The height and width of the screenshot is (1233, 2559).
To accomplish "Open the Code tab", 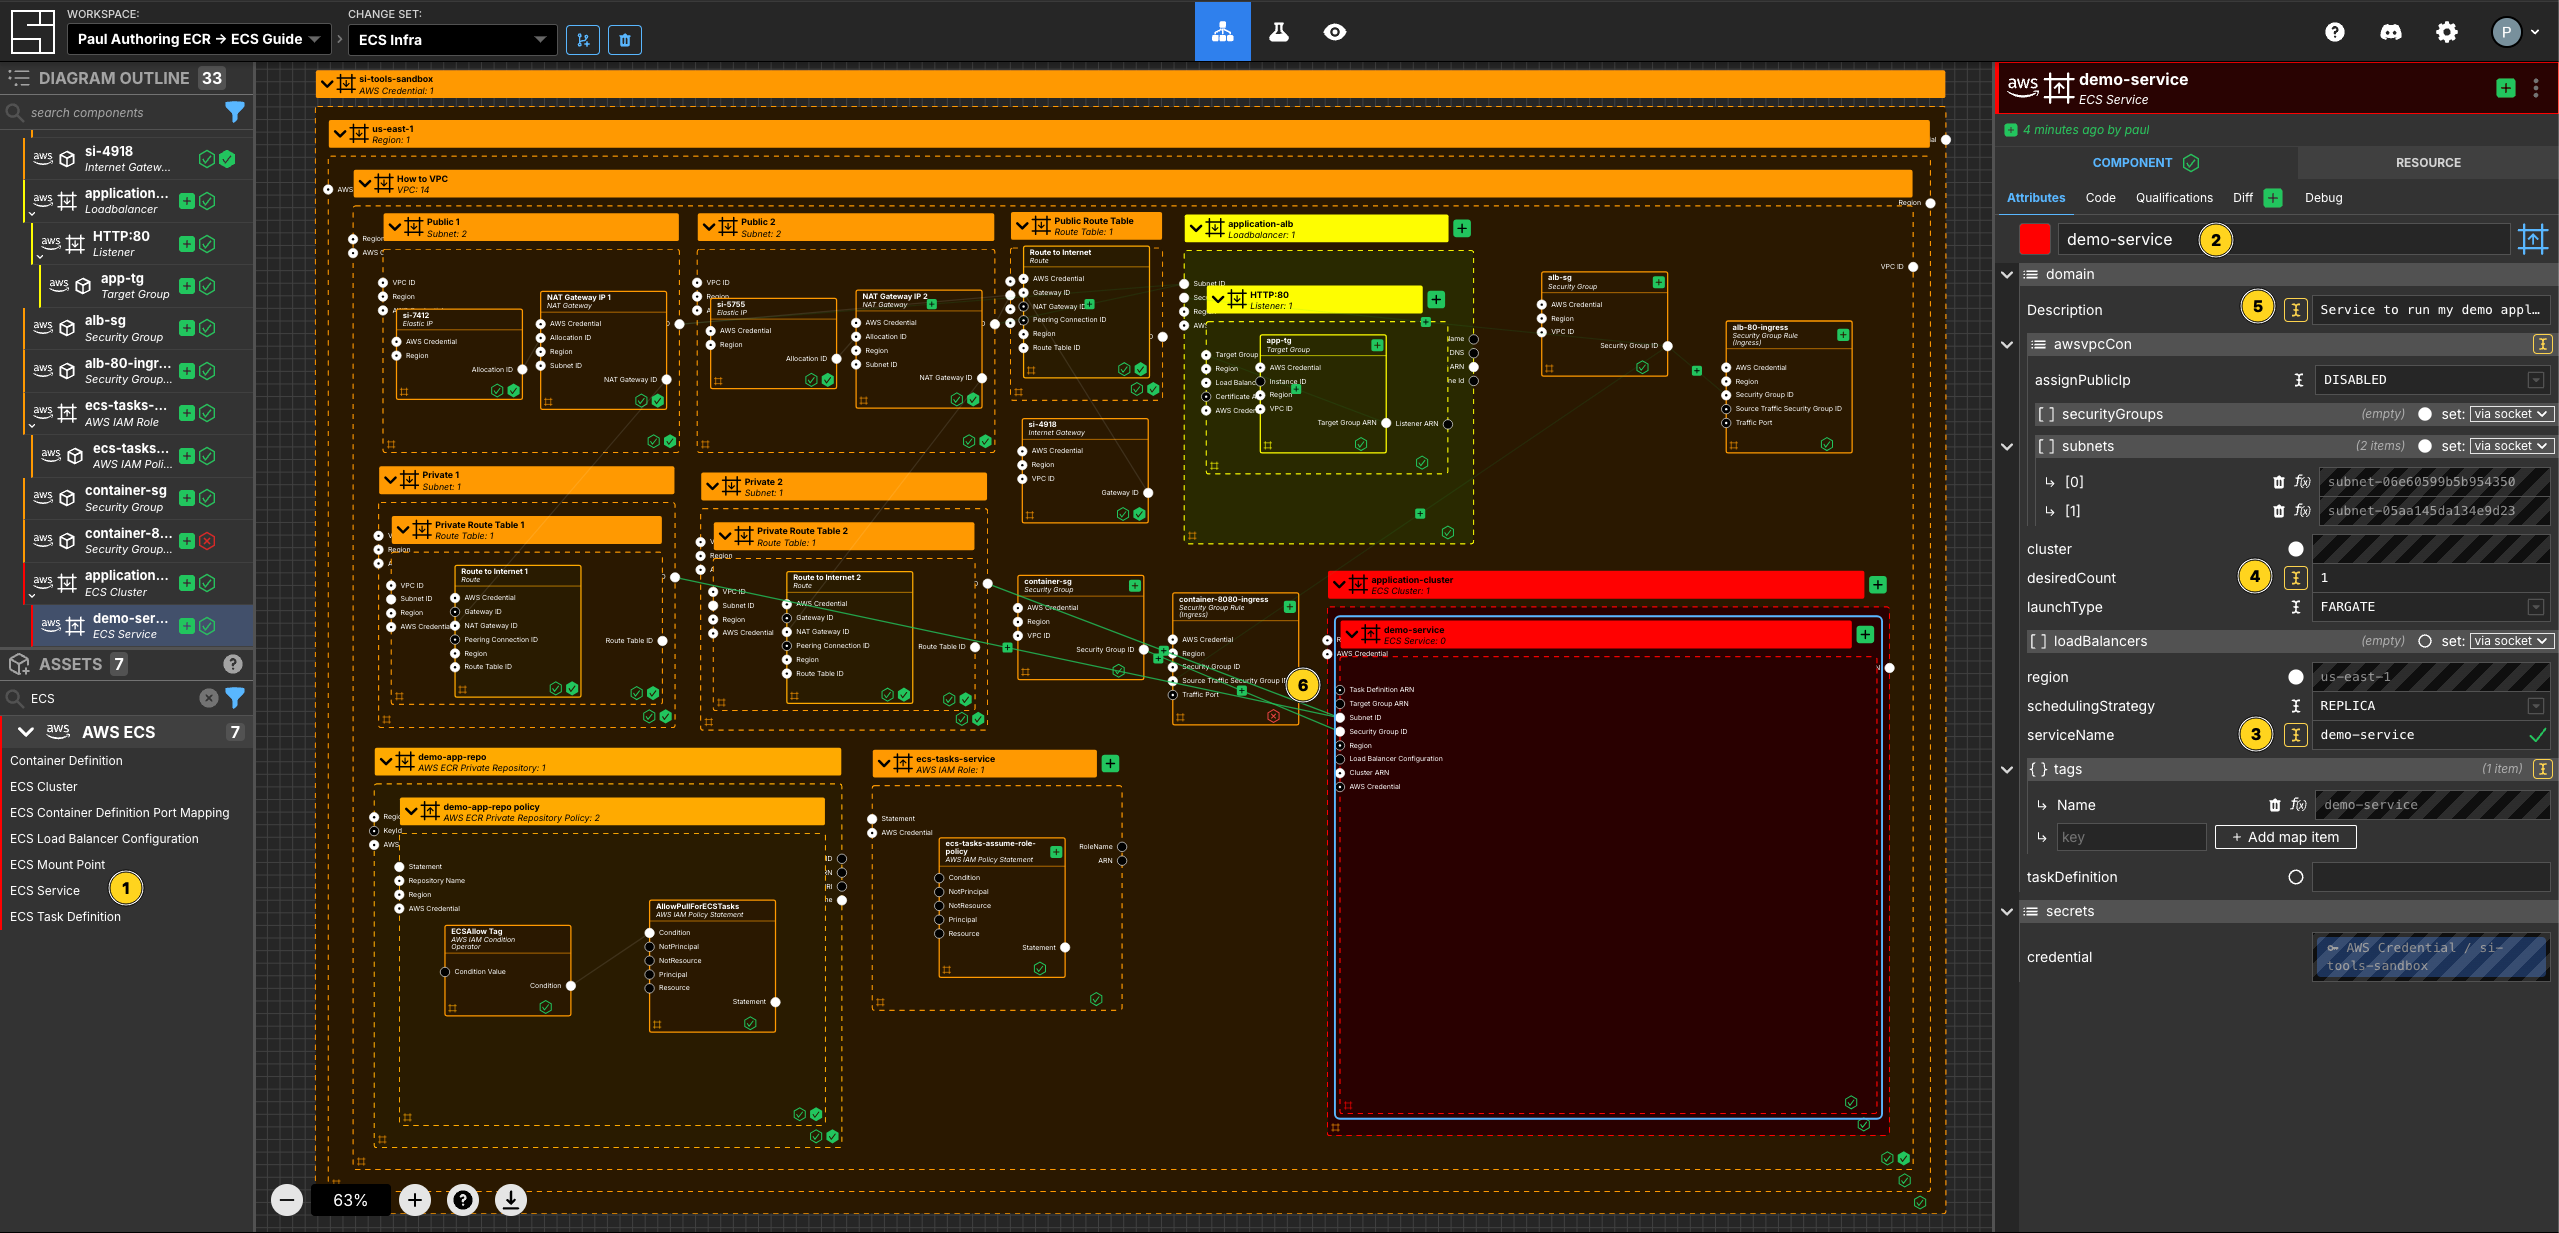I will pyautogui.click(x=2100, y=198).
